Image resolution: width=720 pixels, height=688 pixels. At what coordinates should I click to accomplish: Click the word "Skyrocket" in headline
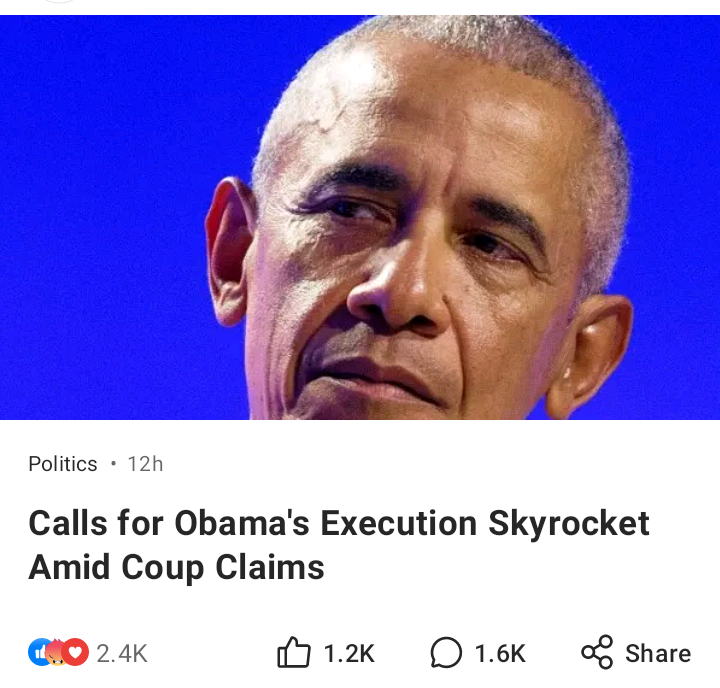pos(569,523)
